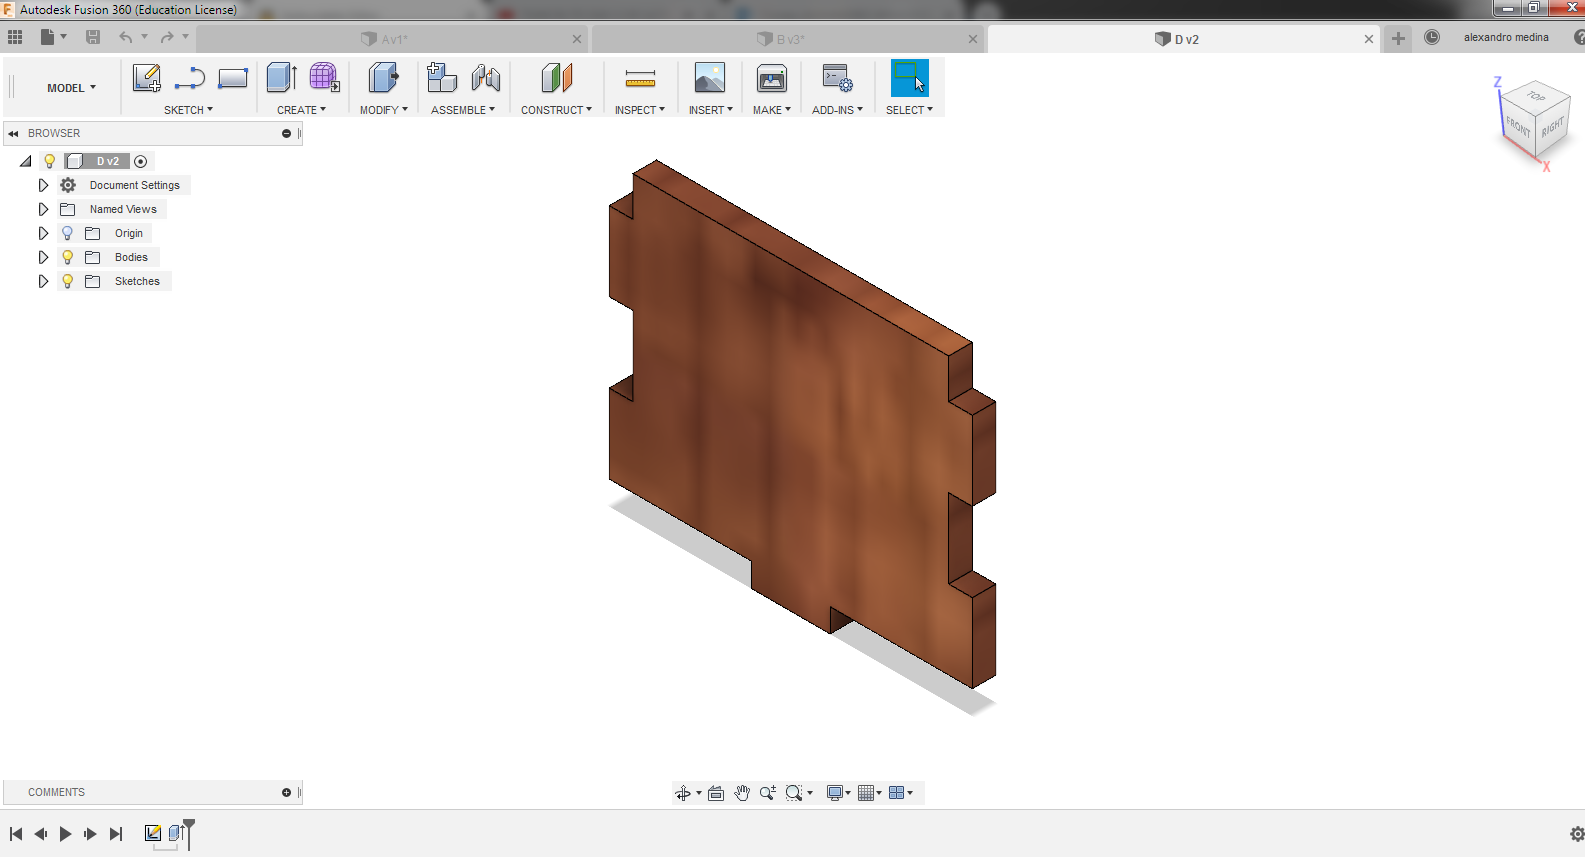Click the ViewCube TOP face

1537,97
